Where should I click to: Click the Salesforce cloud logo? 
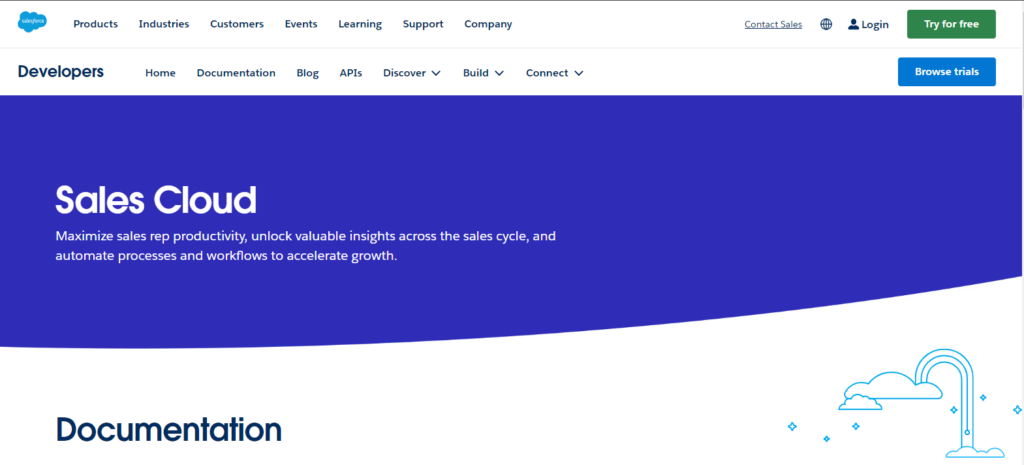click(32, 23)
